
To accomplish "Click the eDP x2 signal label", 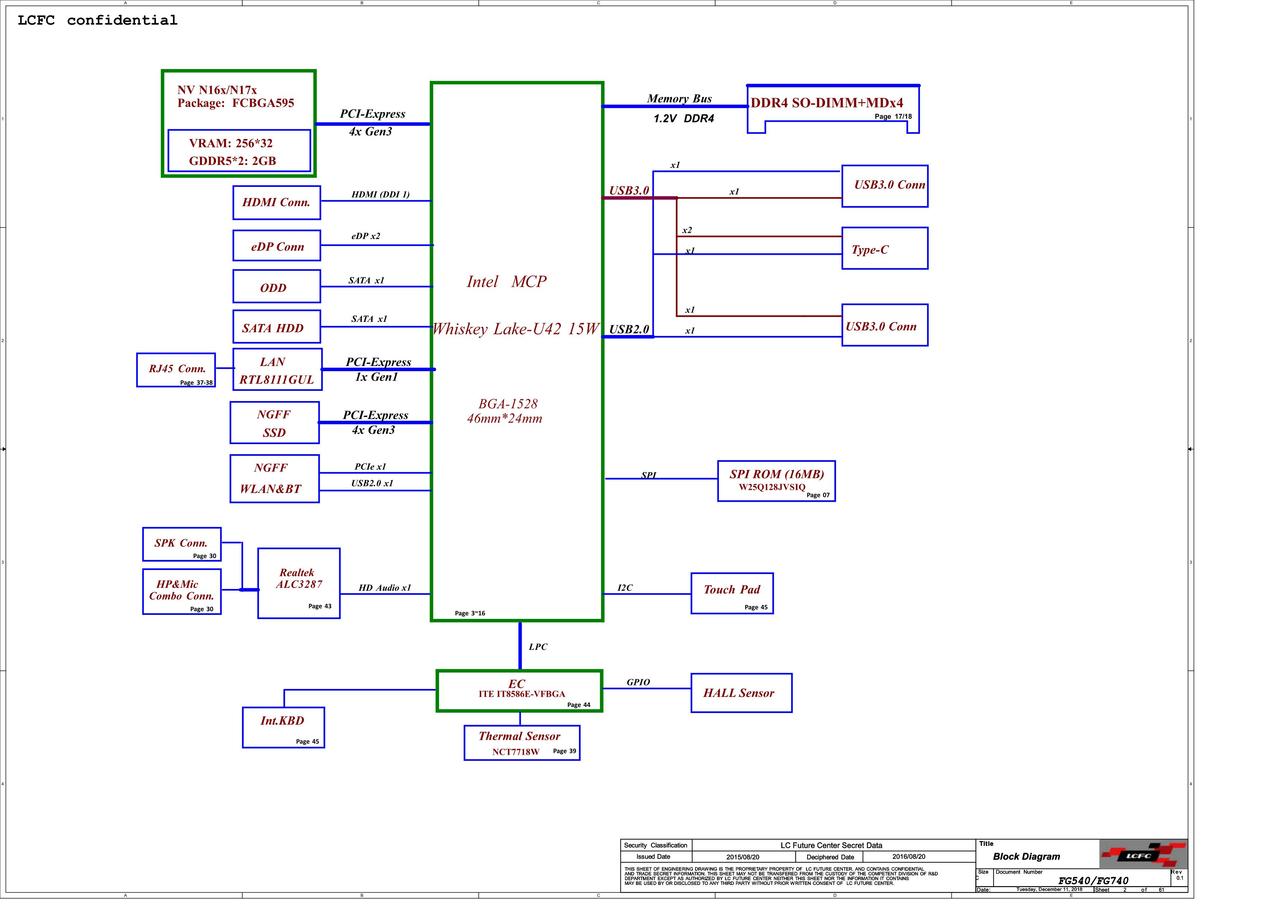I will point(365,236).
